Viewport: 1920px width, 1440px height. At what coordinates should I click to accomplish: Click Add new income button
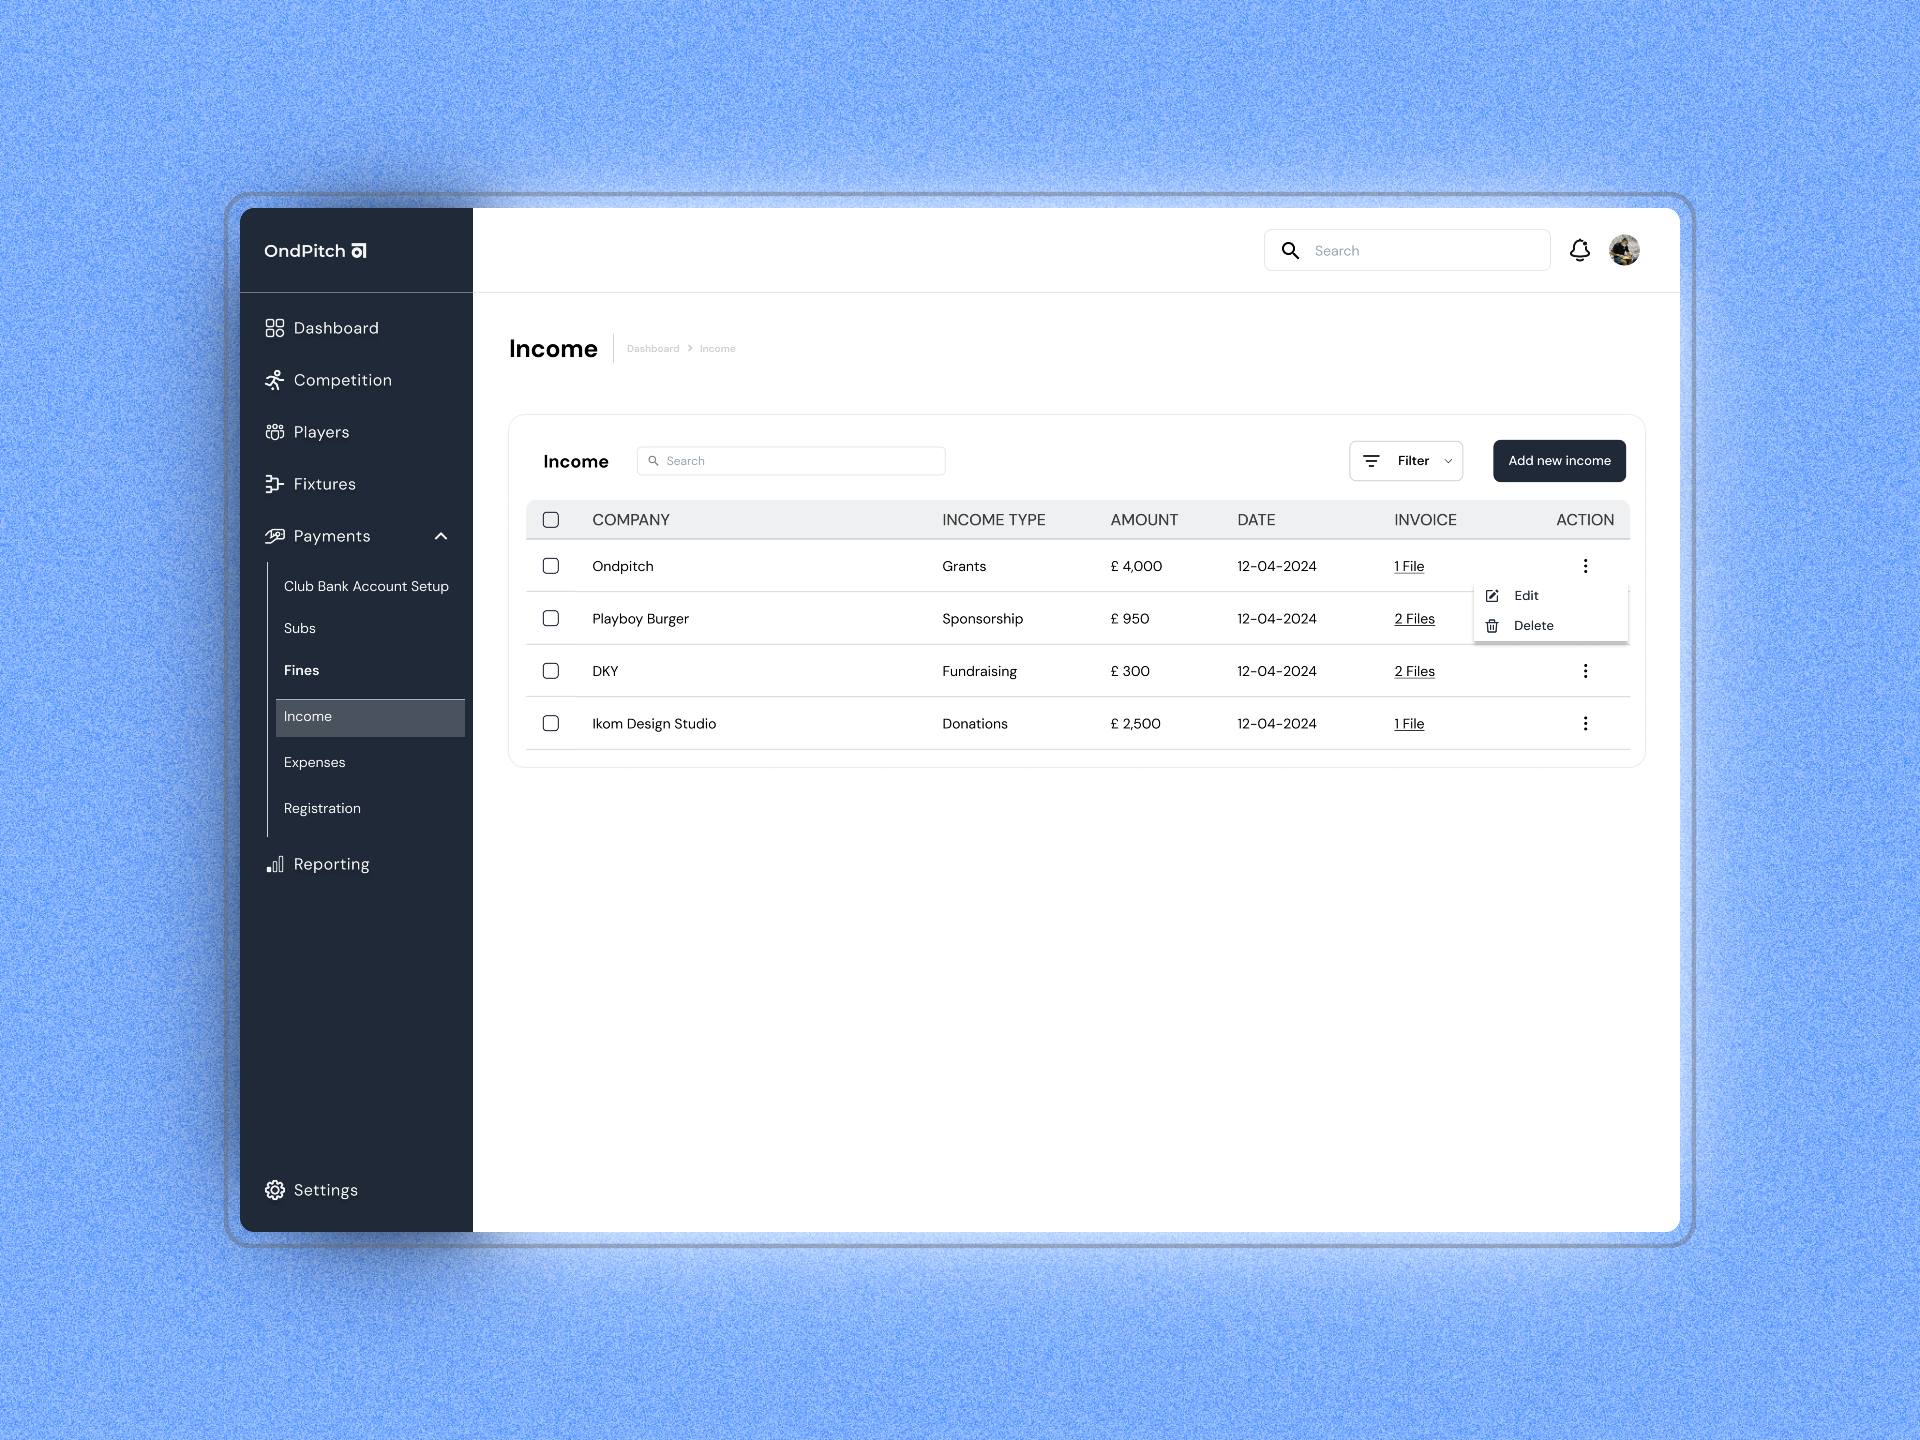pyautogui.click(x=1559, y=461)
